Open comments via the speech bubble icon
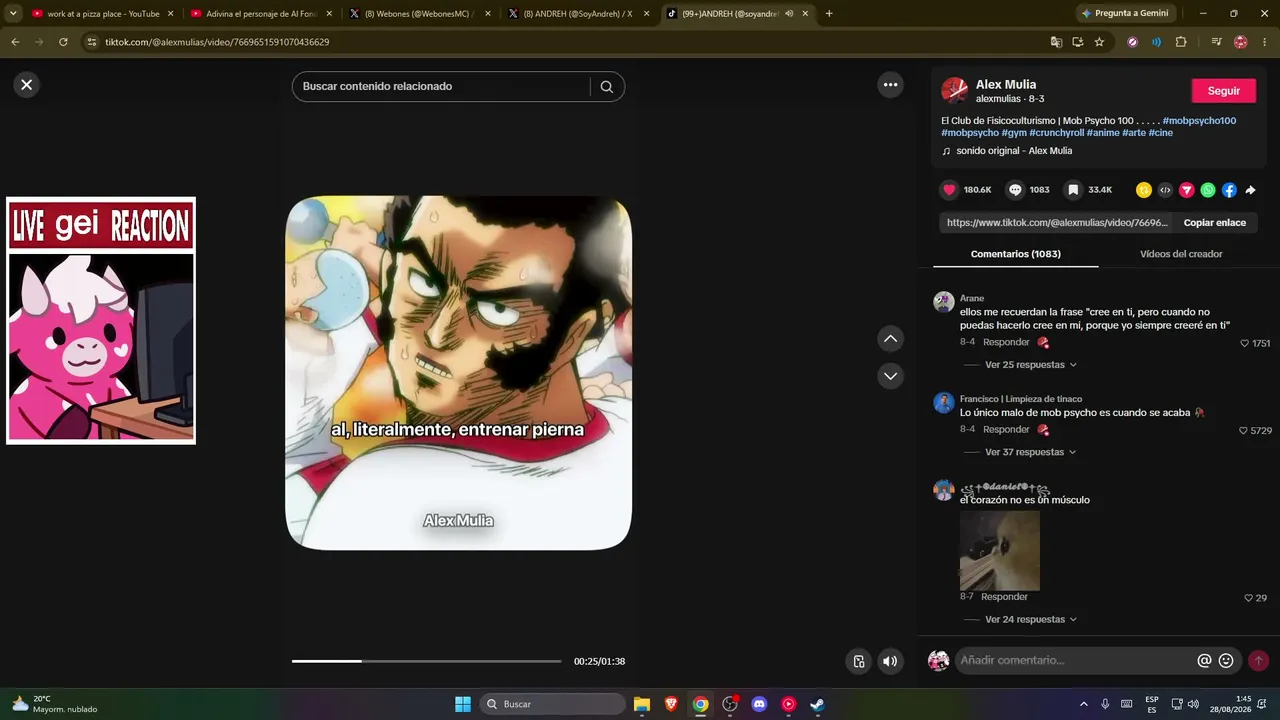Image resolution: width=1280 pixels, height=720 pixels. [x=1015, y=190]
